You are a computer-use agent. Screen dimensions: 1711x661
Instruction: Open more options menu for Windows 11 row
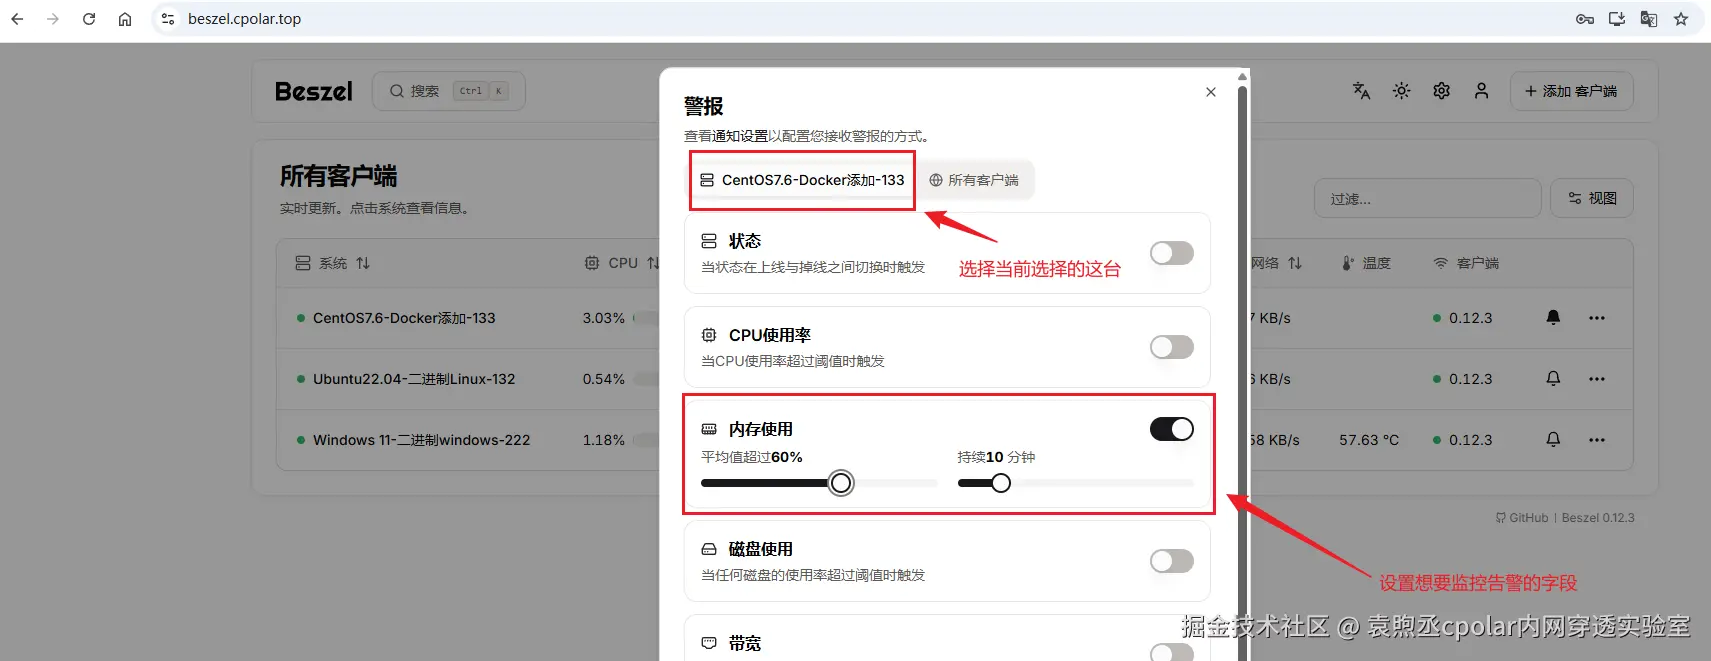[1597, 440]
